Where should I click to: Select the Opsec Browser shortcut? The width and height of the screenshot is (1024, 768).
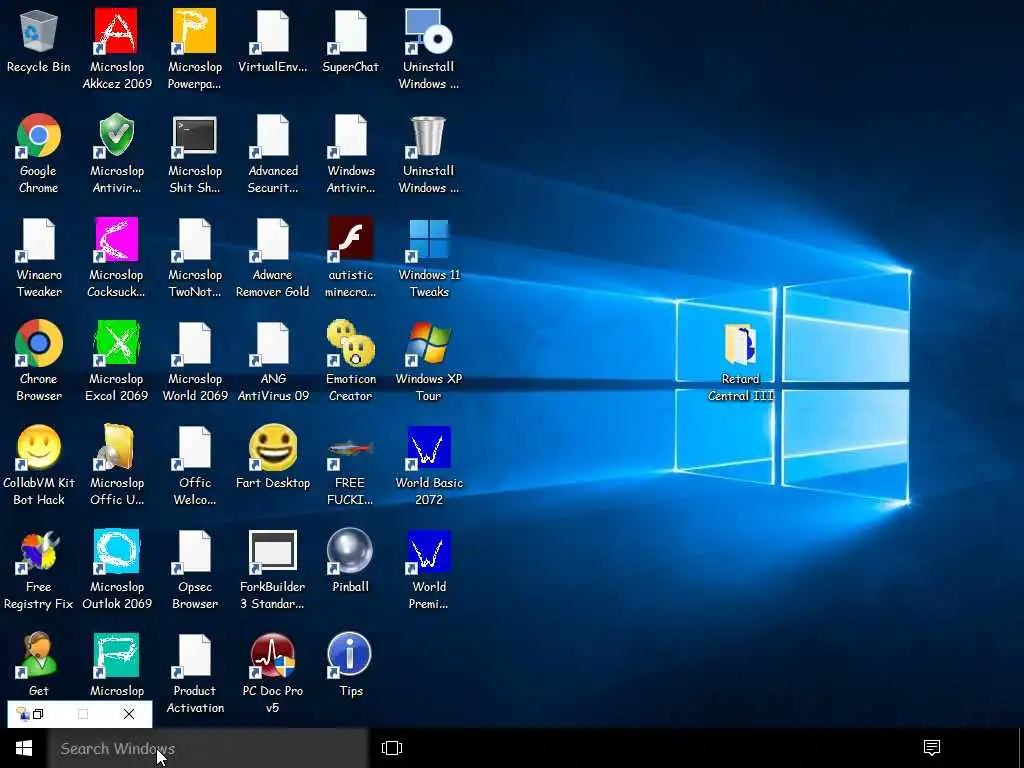click(x=195, y=569)
